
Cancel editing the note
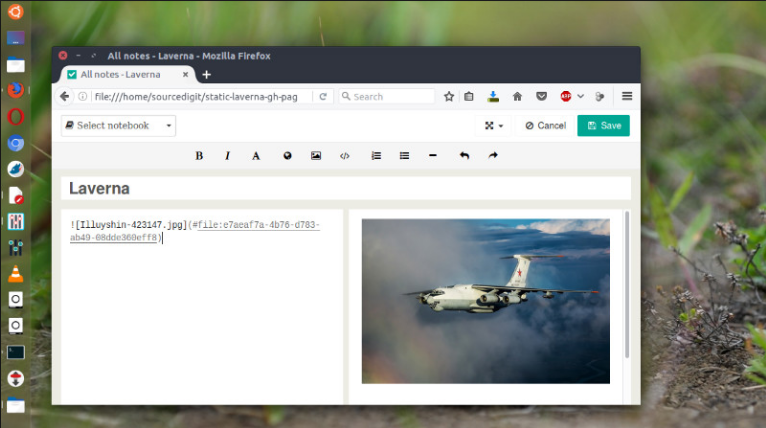pos(546,126)
